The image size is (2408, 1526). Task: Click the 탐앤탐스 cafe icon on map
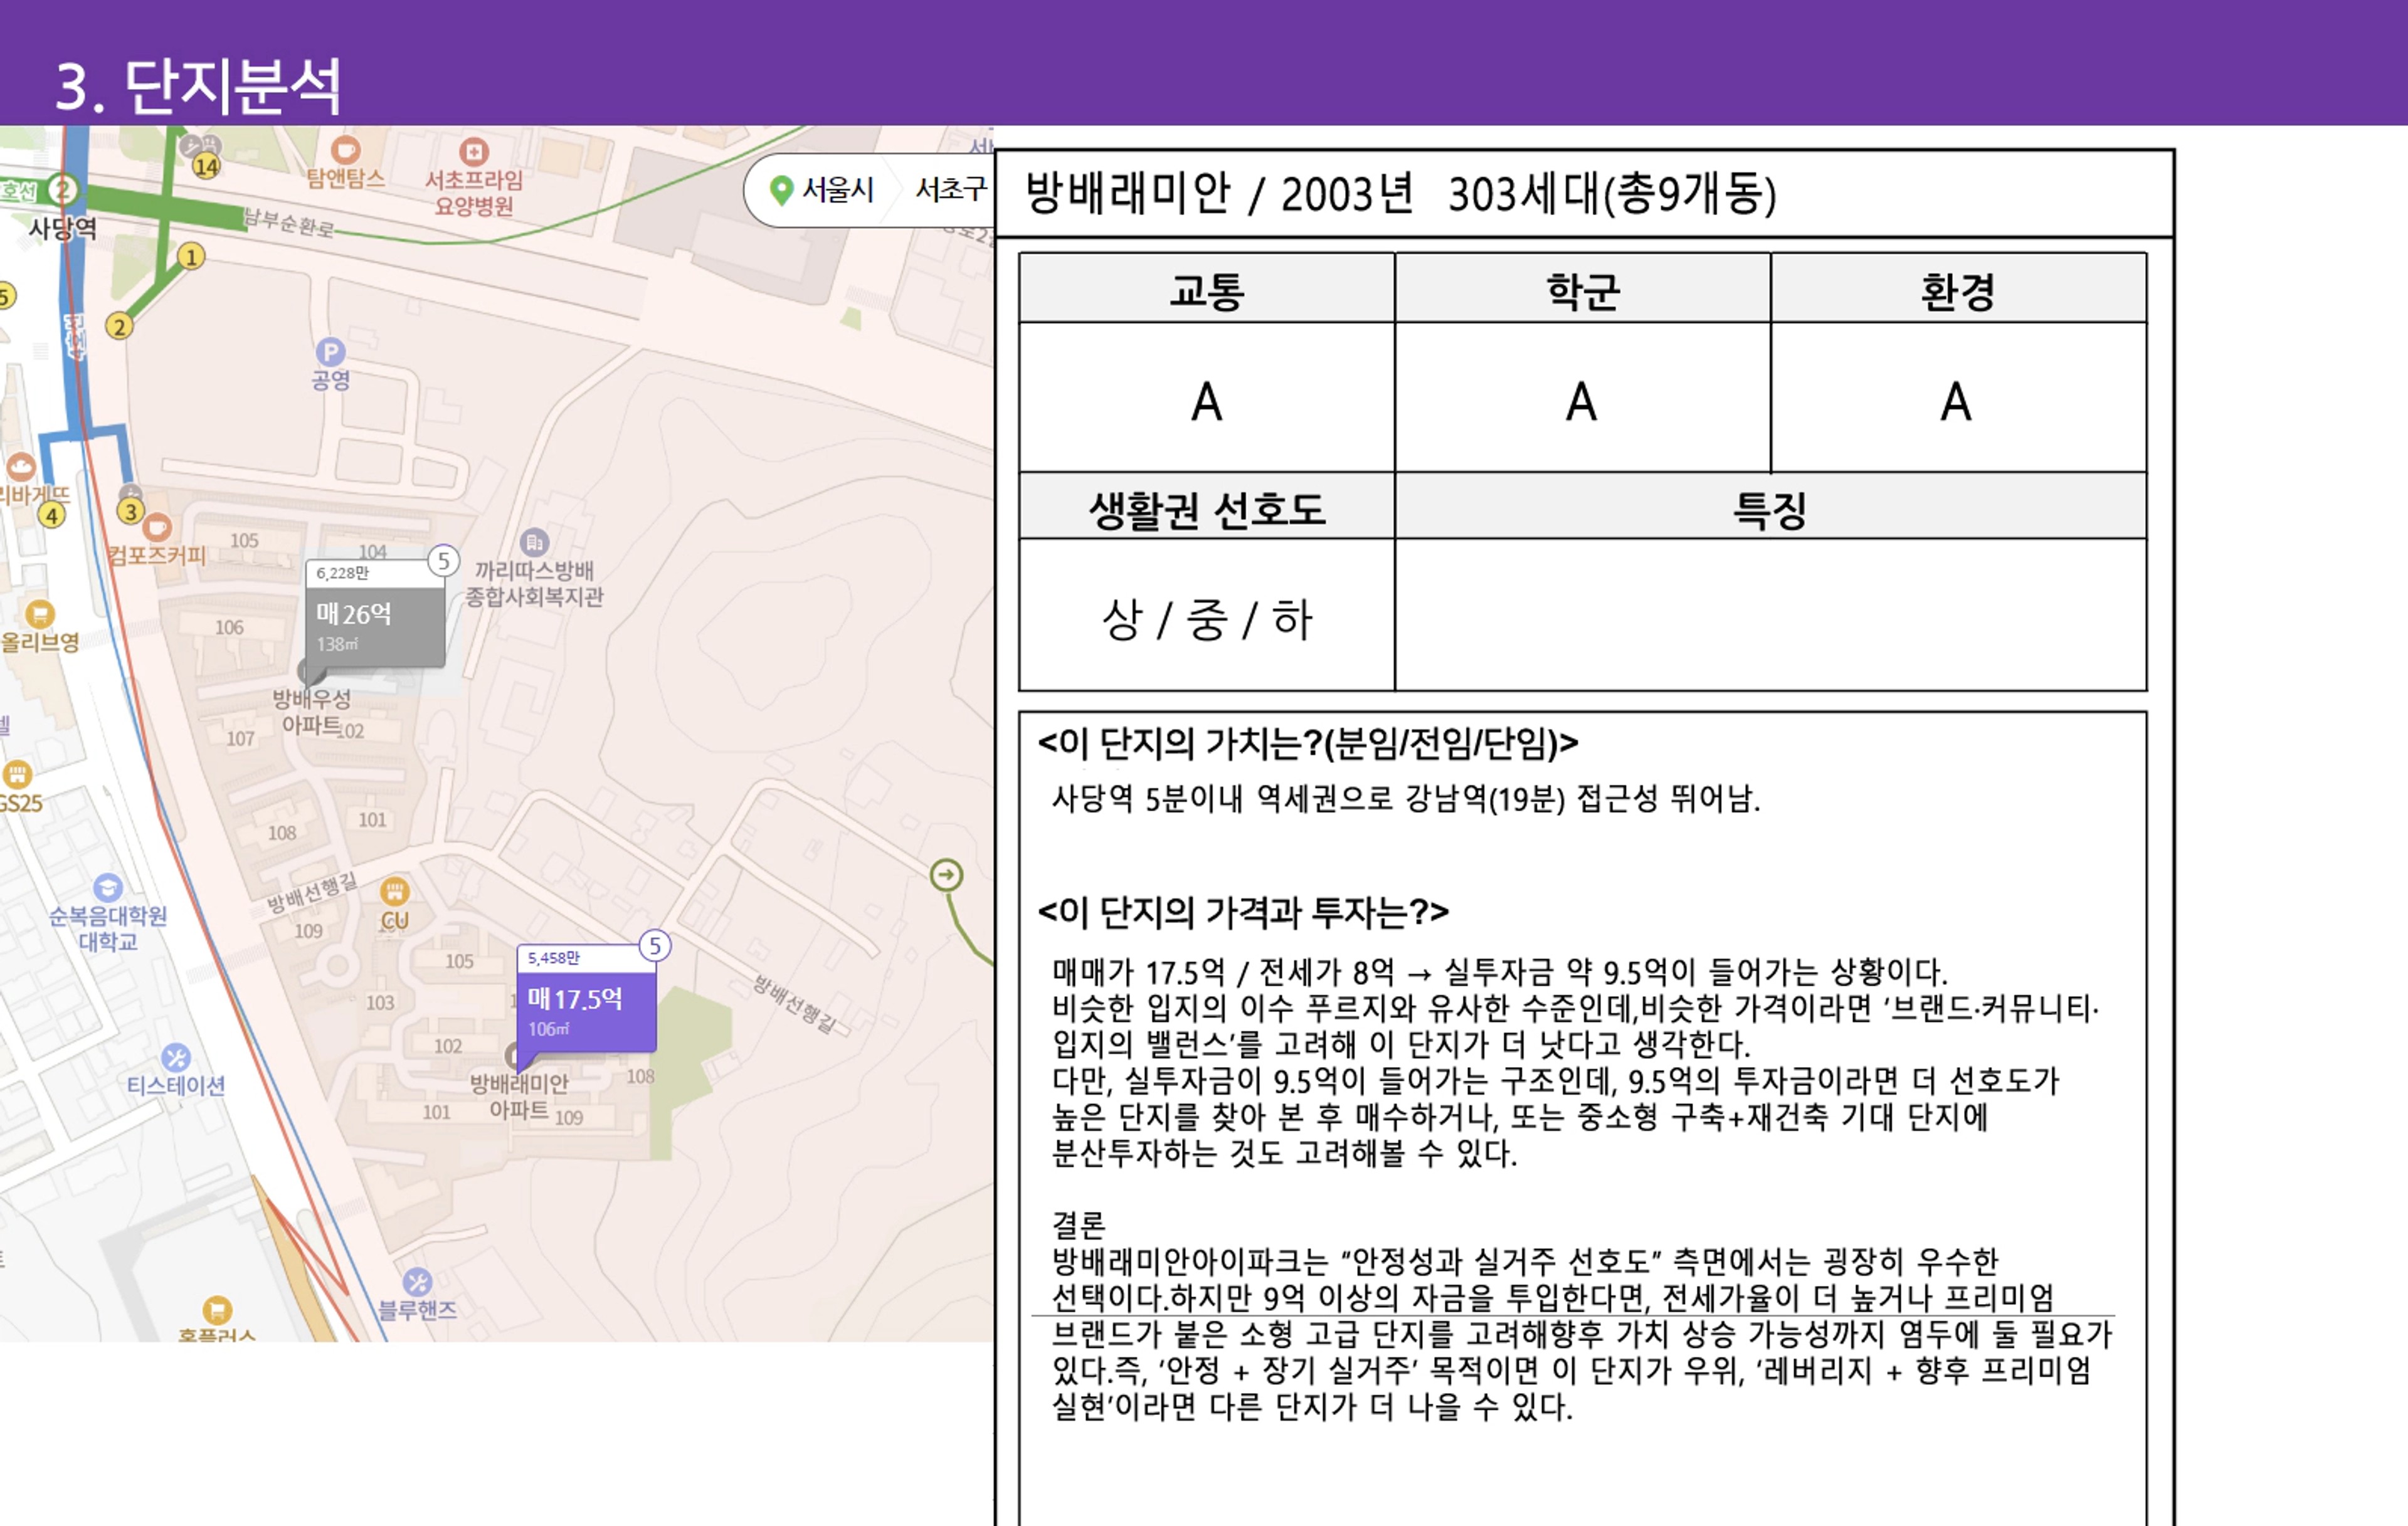click(345, 150)
